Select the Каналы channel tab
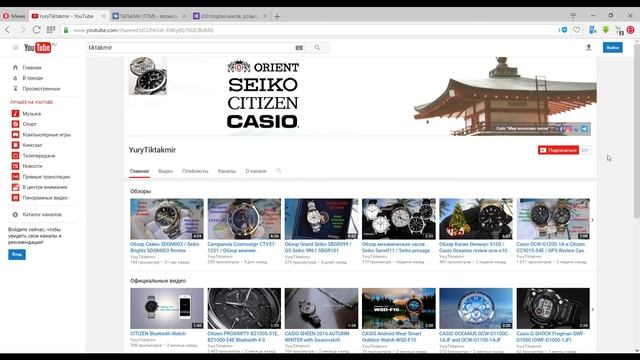640x360 pixels. point(227,171)
